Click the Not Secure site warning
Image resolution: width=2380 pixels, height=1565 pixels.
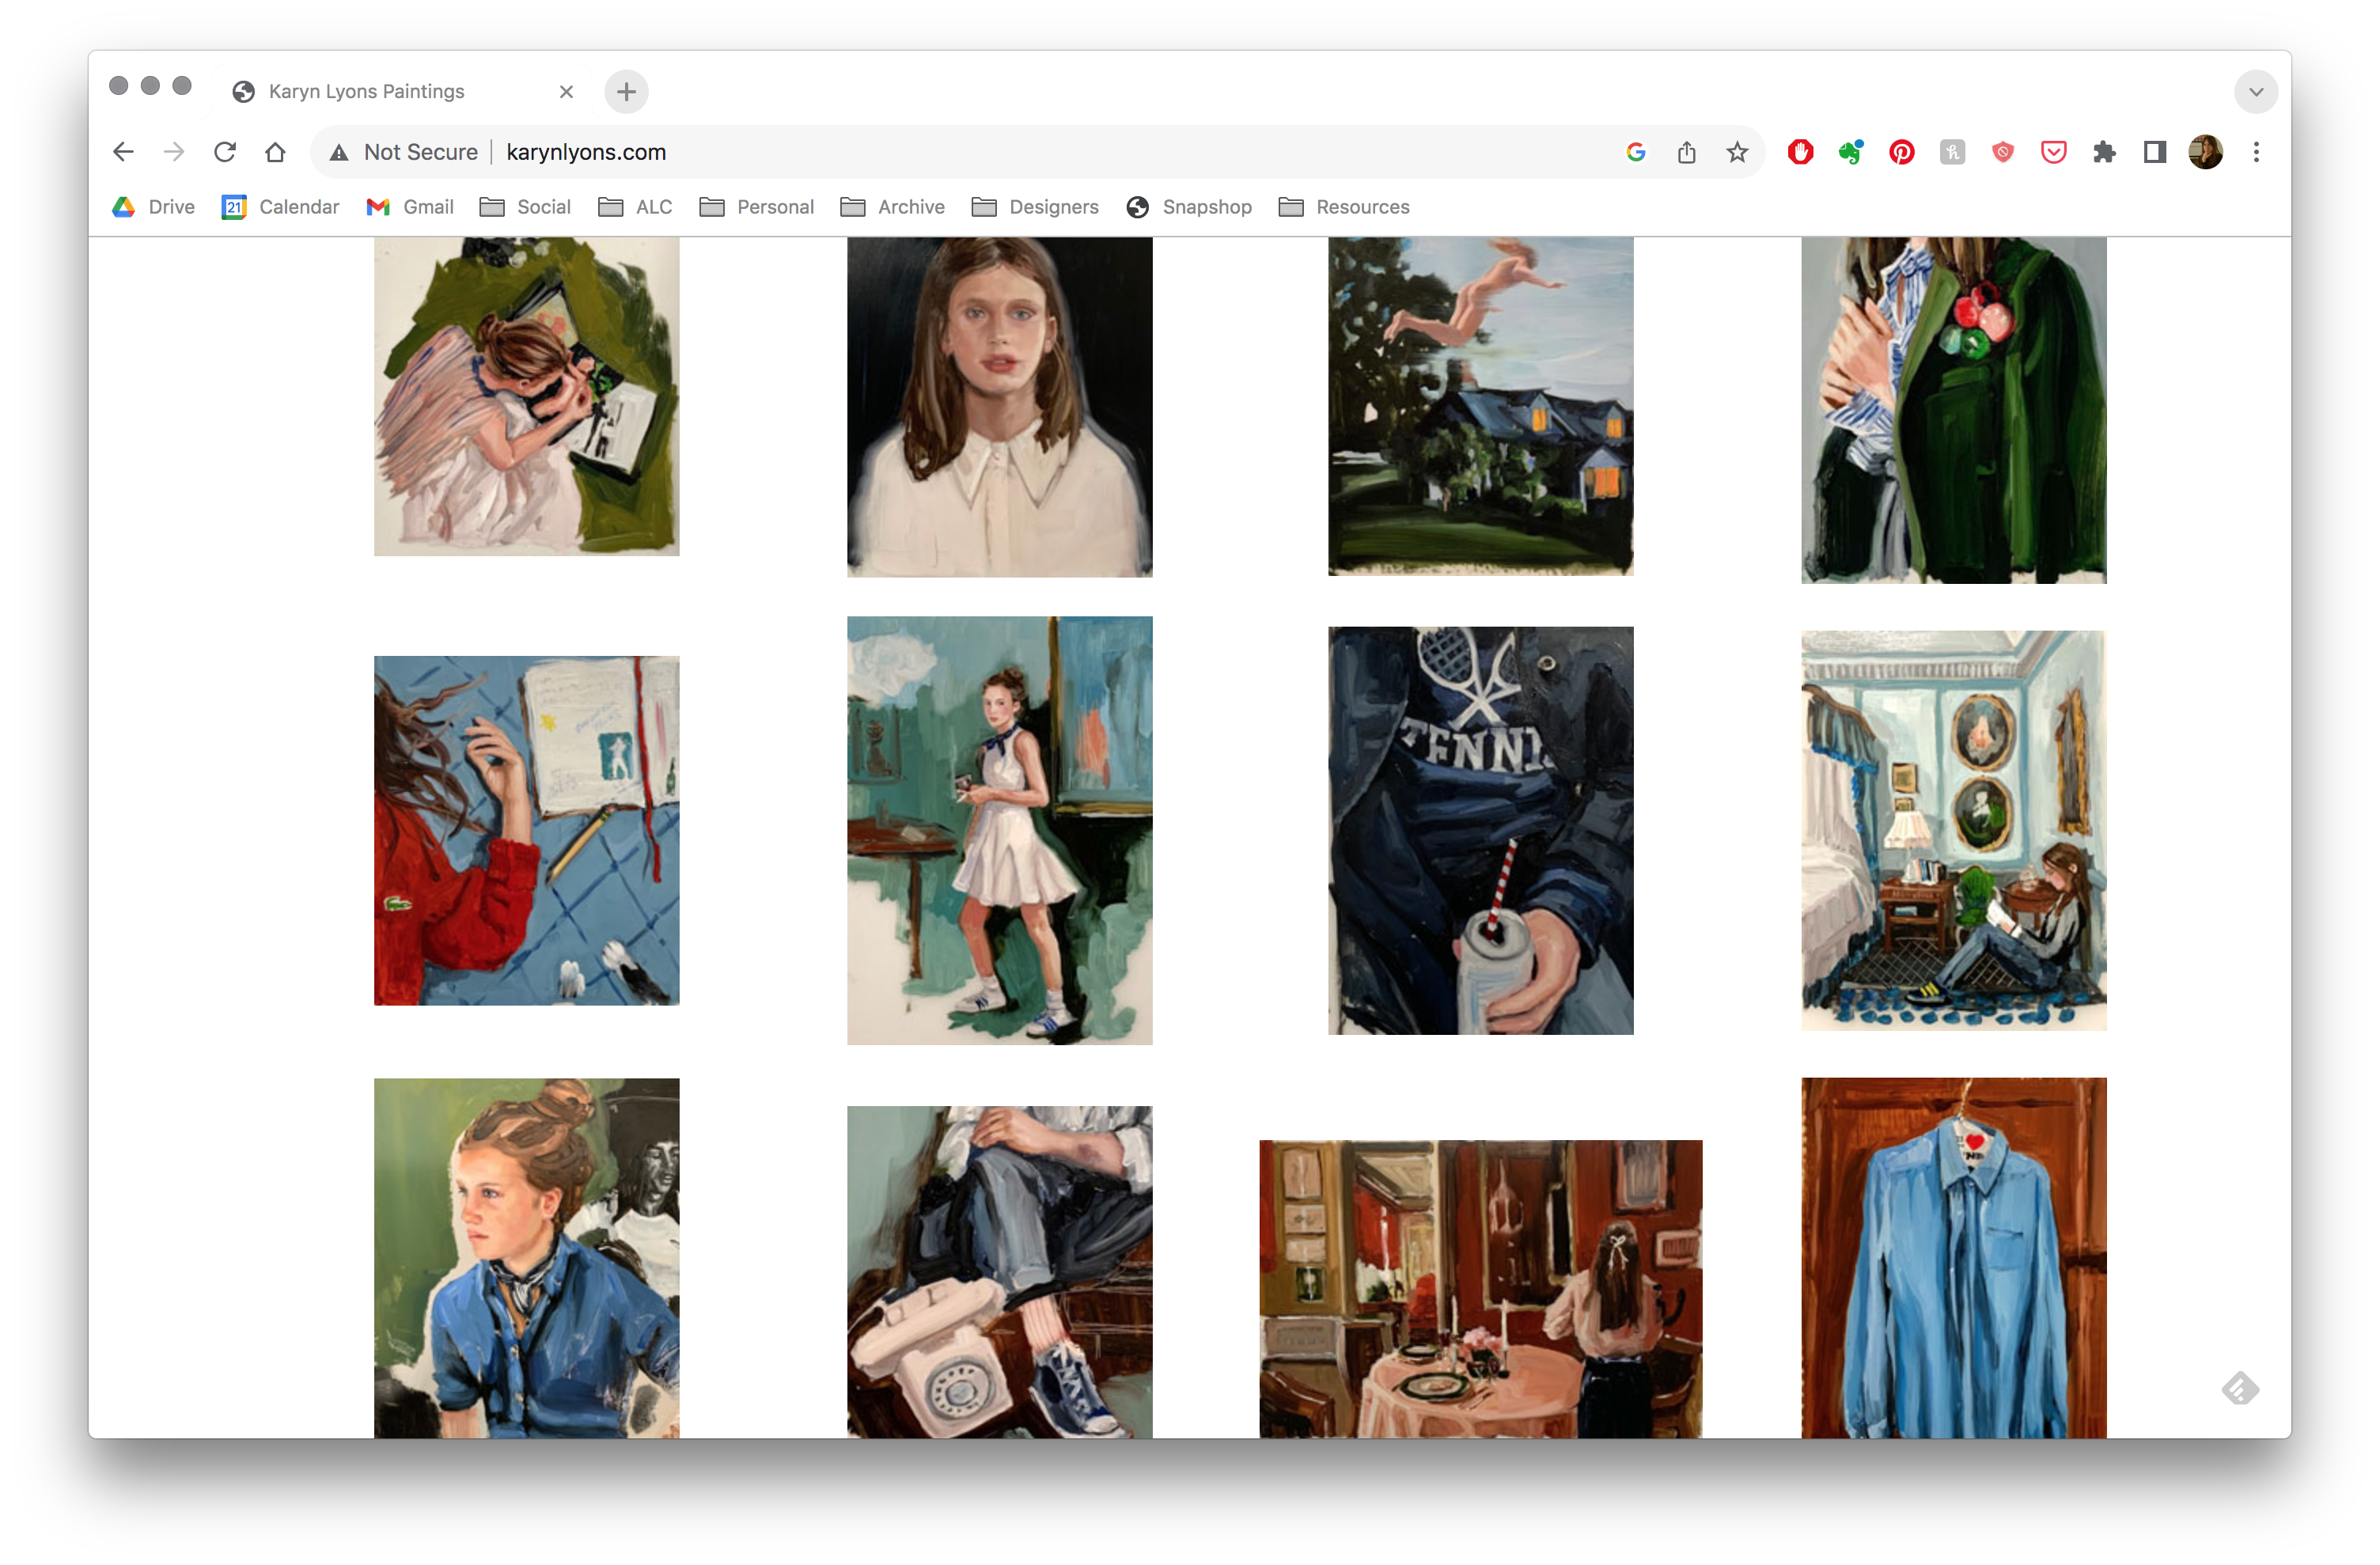click(x=404, y=152)
